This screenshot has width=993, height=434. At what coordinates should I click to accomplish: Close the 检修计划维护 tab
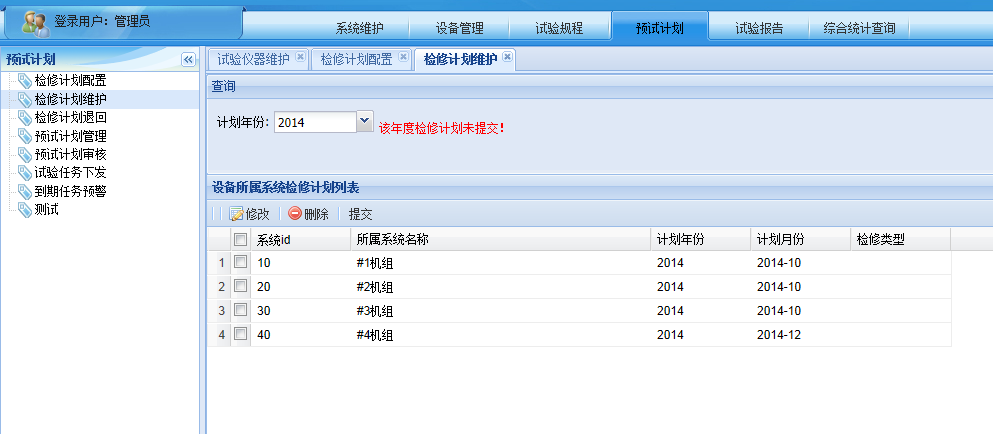tap(507, 58)
